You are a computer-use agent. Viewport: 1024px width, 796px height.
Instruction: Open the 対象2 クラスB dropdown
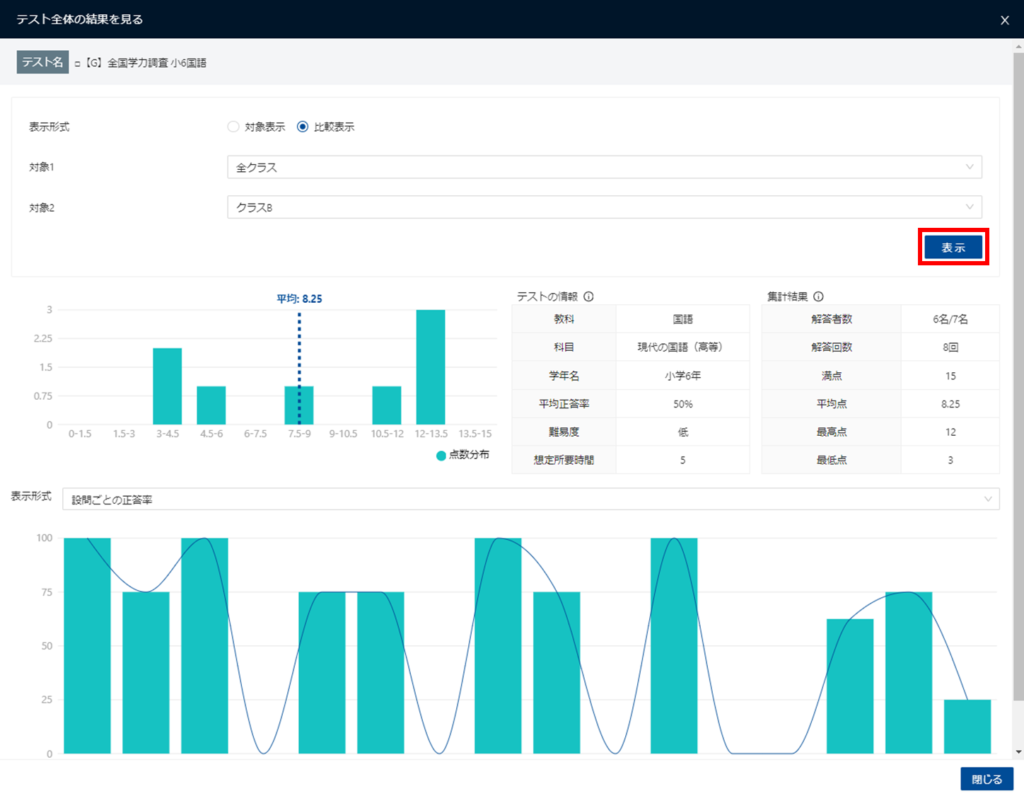604,207
